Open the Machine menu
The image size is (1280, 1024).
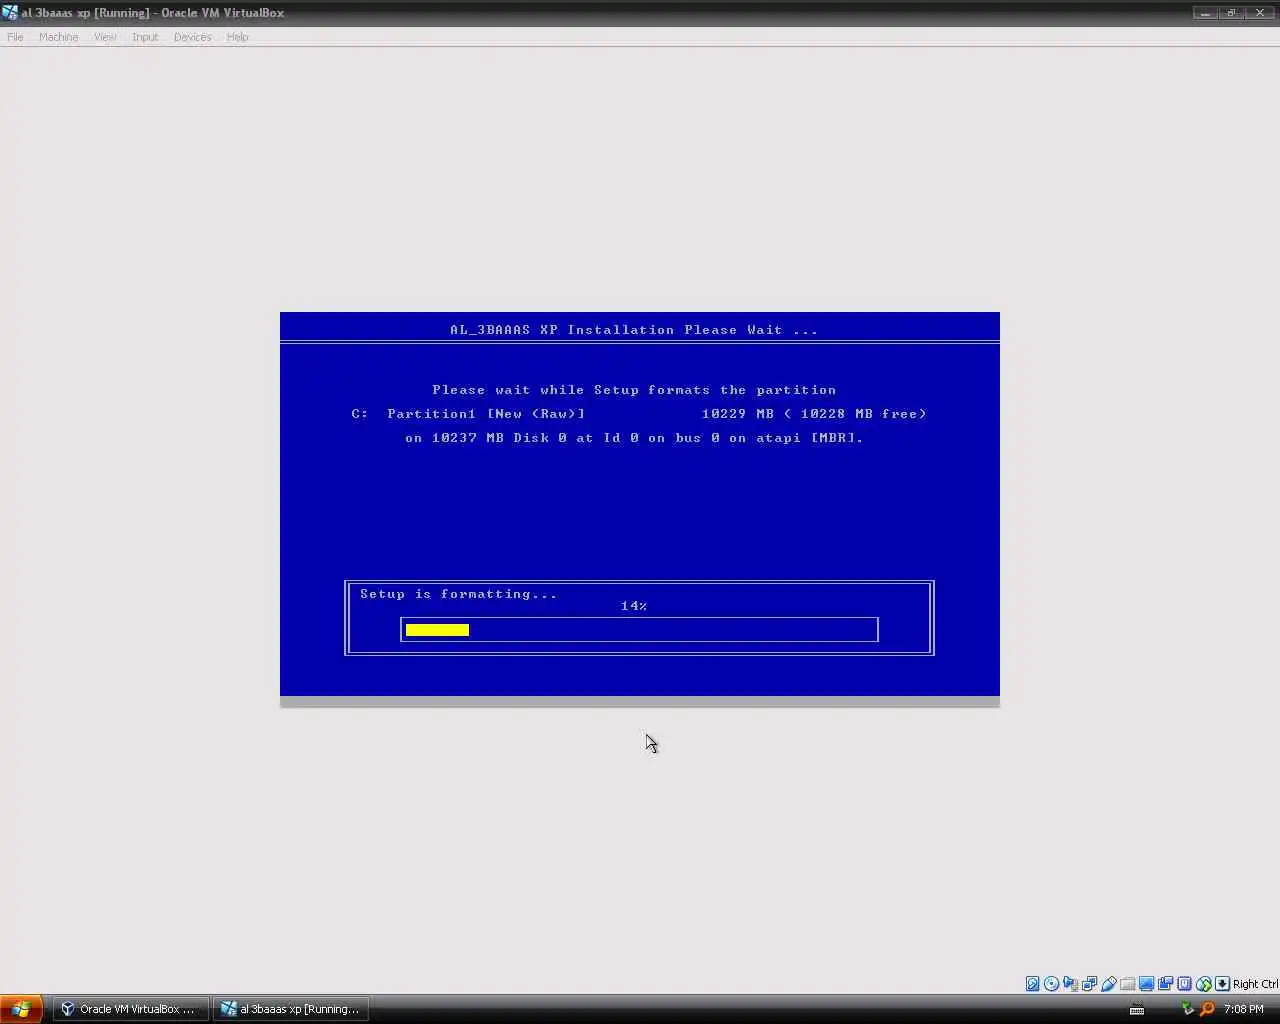(58, 37)
